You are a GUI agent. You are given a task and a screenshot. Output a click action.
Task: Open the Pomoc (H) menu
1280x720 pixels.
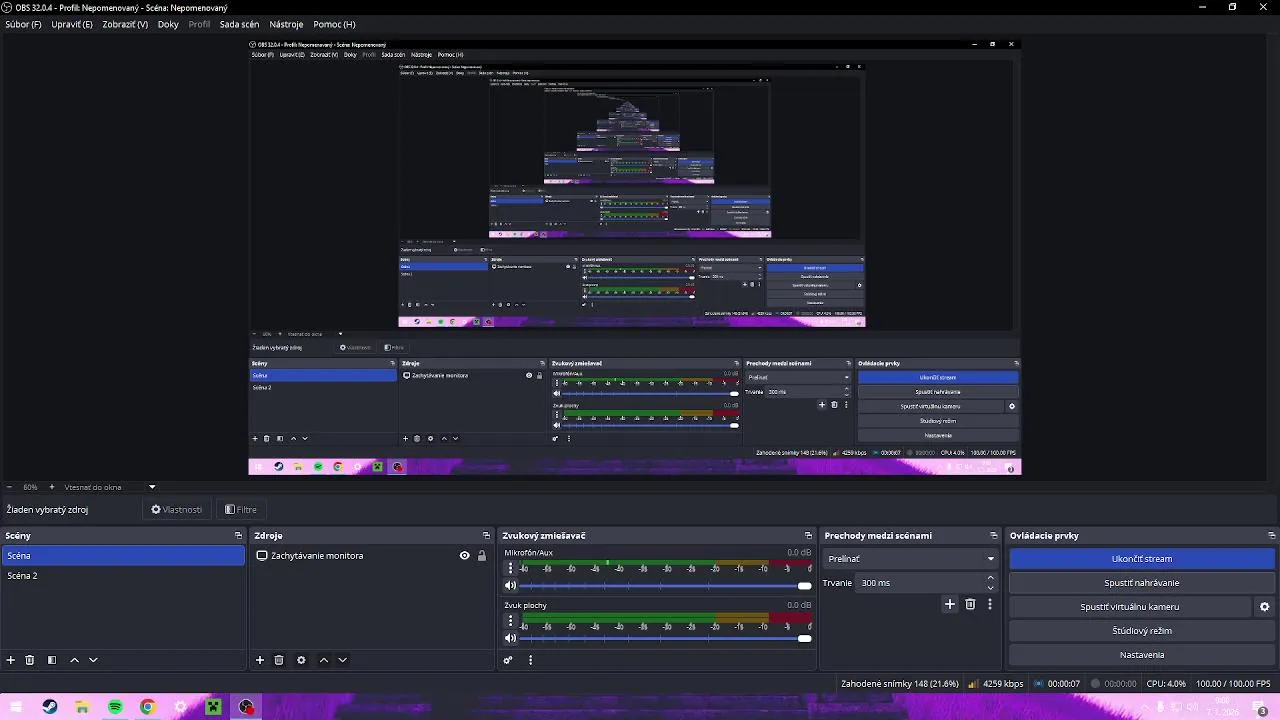[334, 24]
